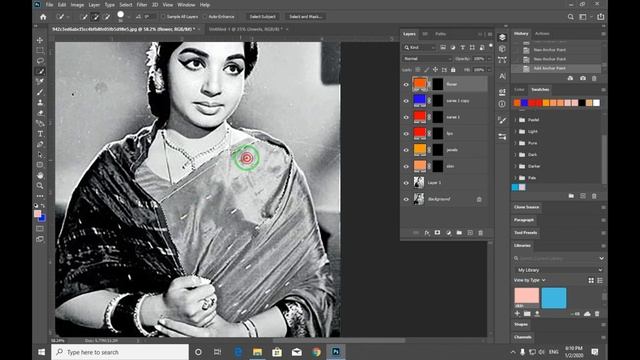Delete swatch trash icon in Swatches panel

pyautogui.click(x=594, y=196)
